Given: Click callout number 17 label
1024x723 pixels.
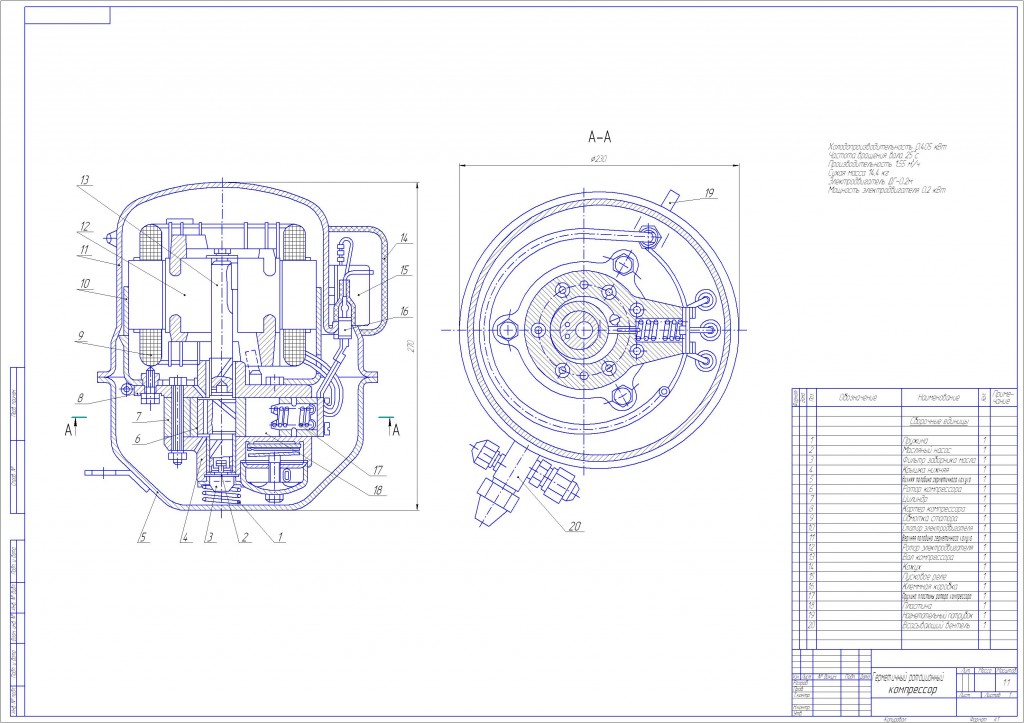Looking at the screenshot, I should click(x=379, y=469).
